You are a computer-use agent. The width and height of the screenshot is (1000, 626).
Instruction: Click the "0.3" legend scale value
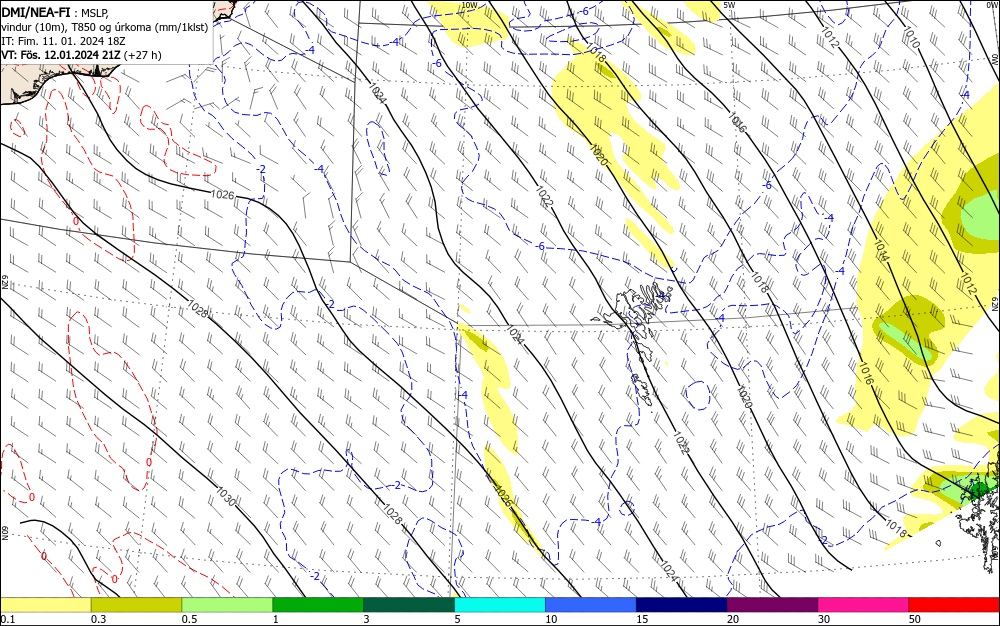point(99,619)
